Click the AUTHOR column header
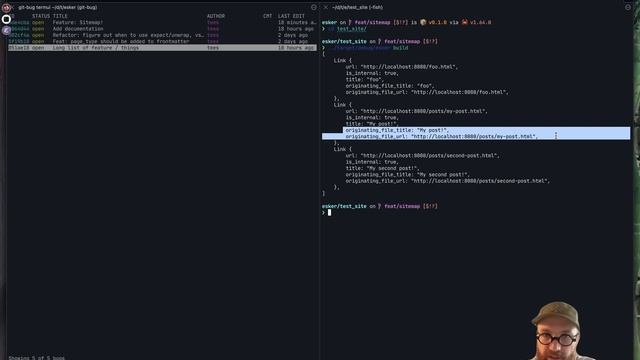640x360 pixels. click(x=216, y=16)
